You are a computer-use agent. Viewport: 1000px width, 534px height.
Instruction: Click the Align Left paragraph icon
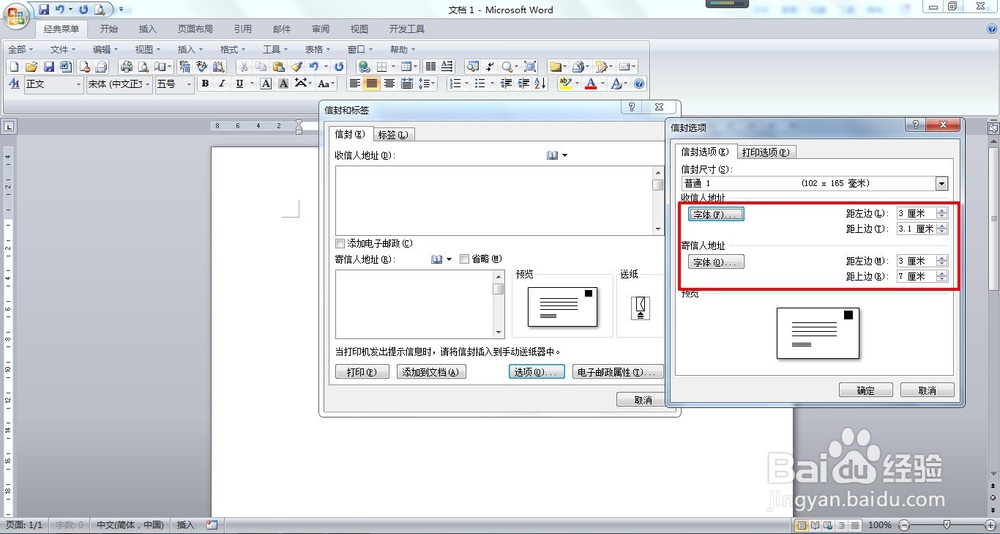(355, 84)
